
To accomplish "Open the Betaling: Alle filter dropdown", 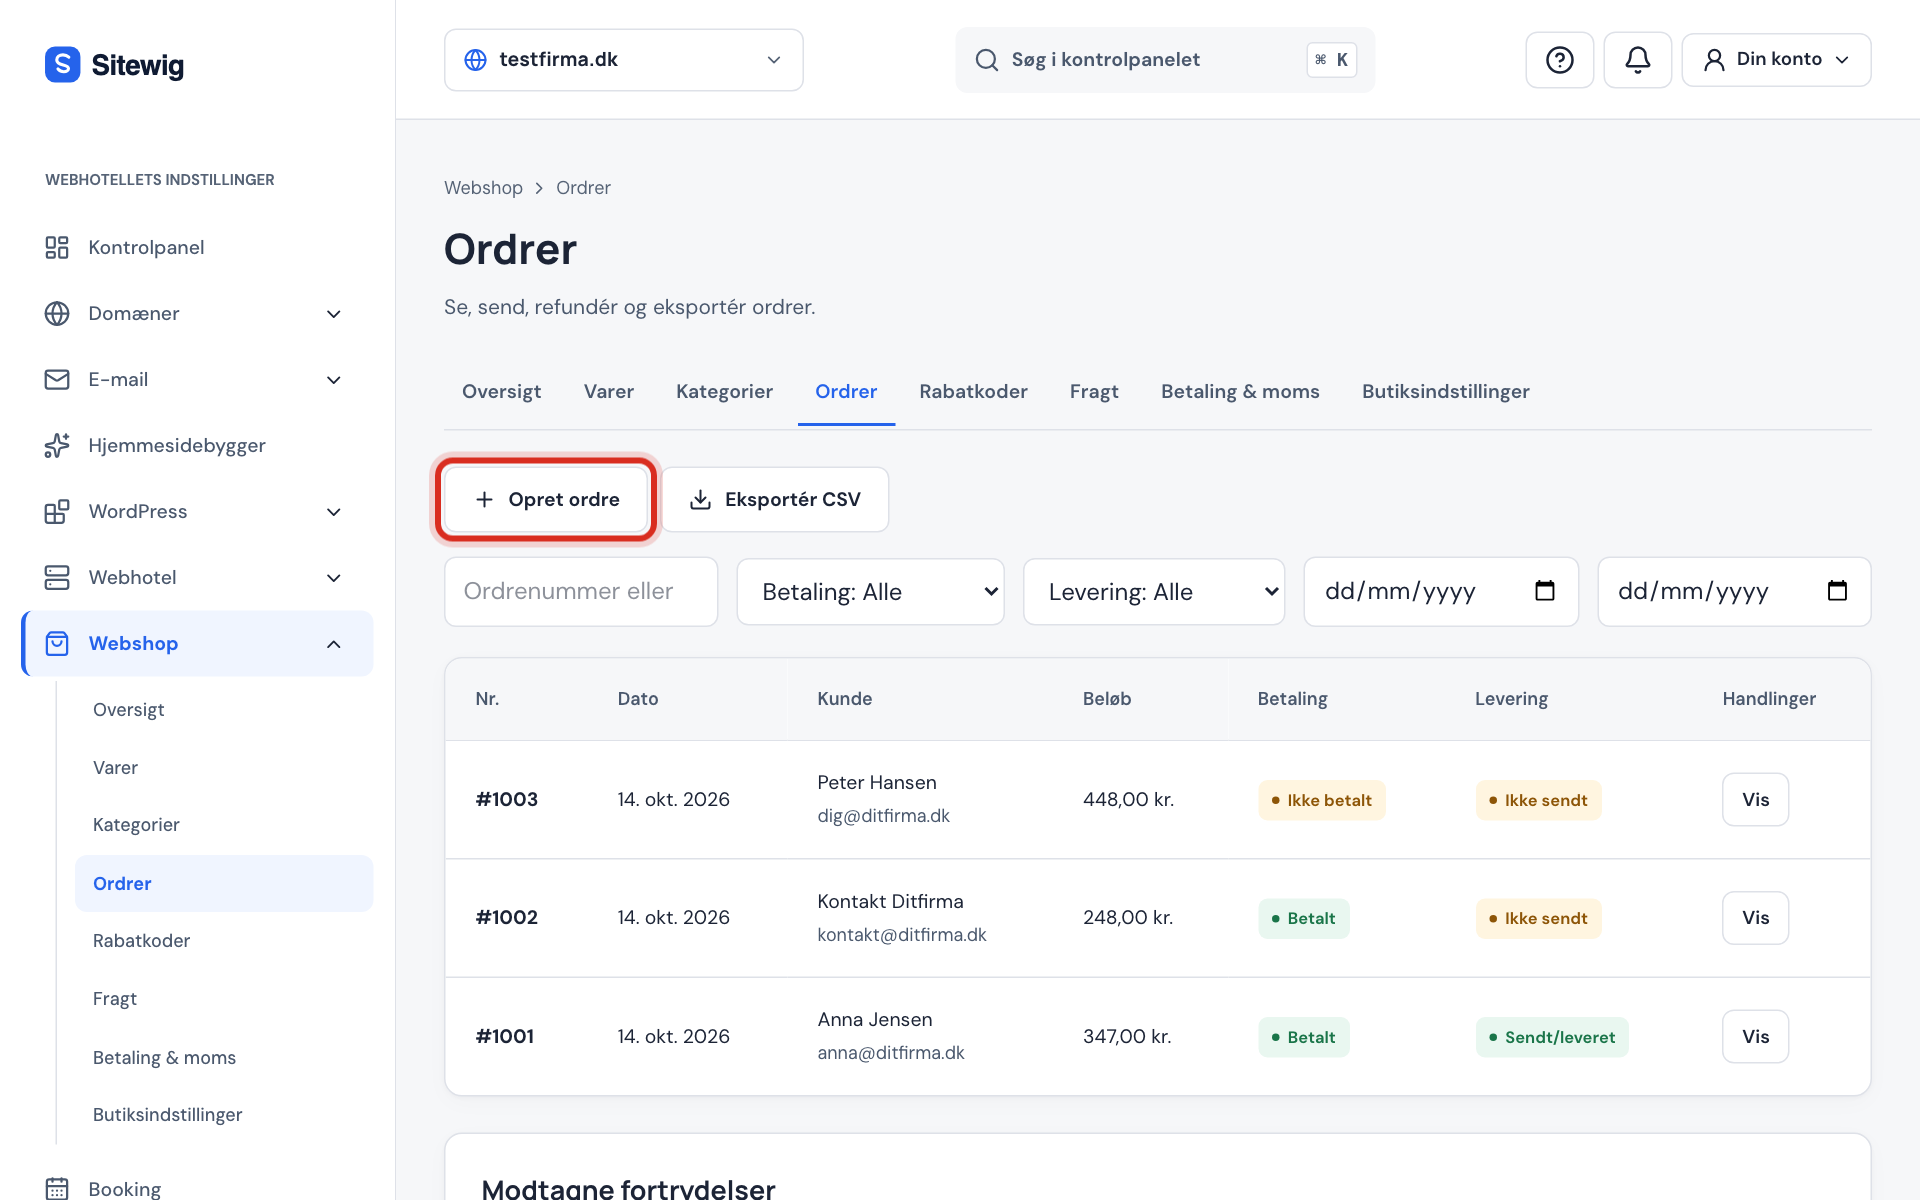I will click(870, 592).
